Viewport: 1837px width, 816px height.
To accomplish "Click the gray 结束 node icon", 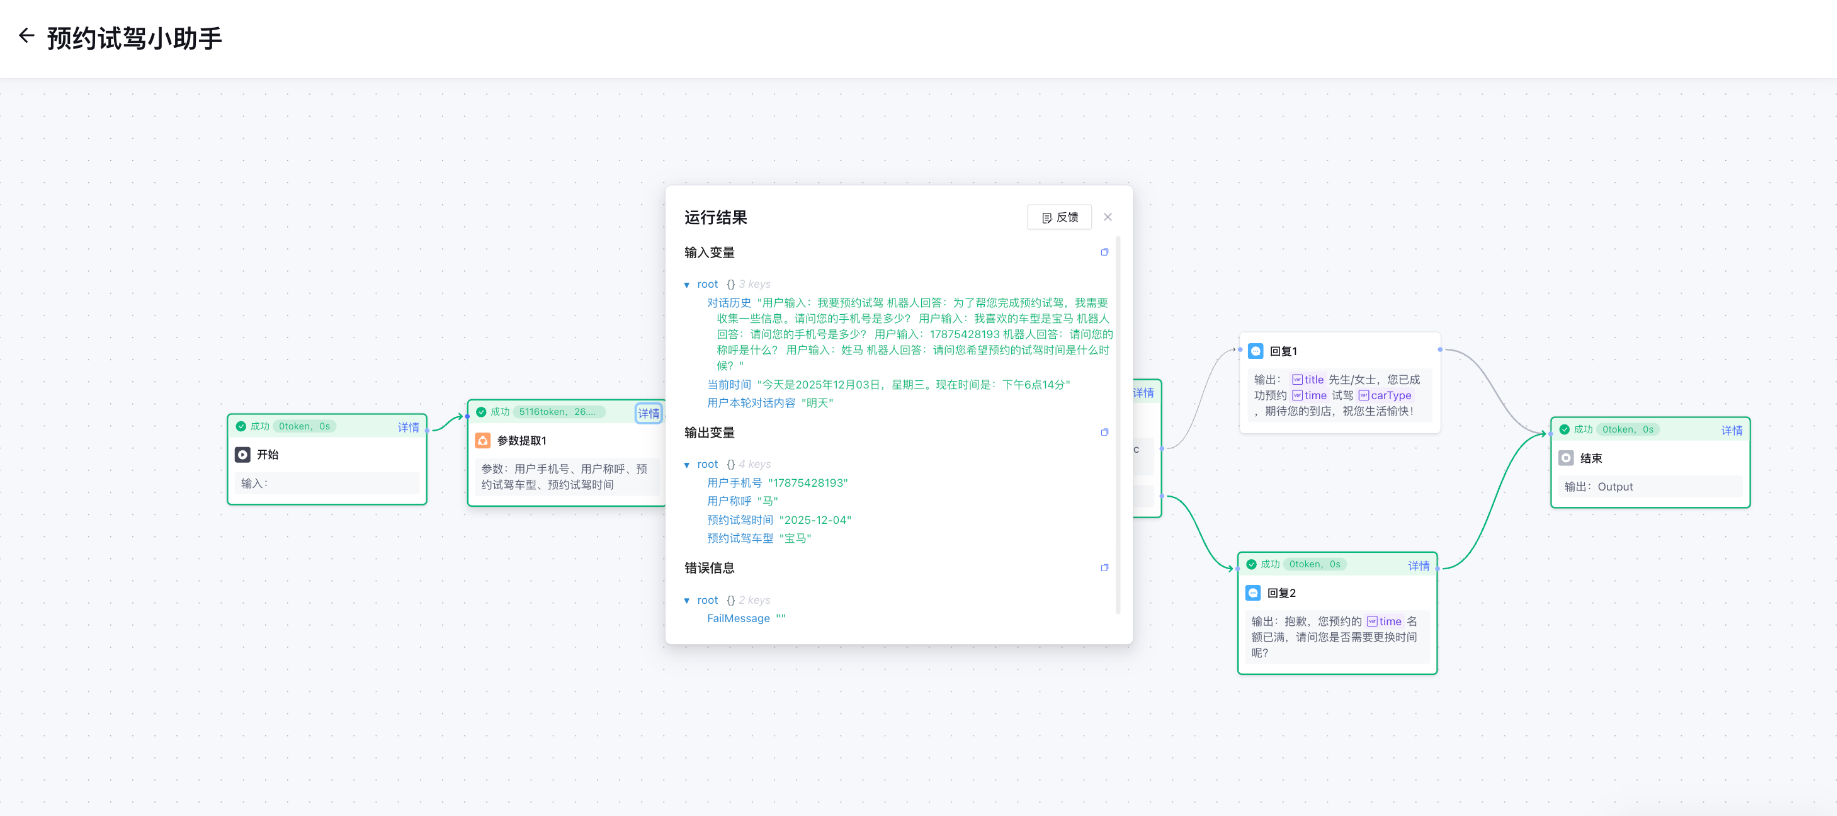I will pyautogui.click(x=1566, y=458).
